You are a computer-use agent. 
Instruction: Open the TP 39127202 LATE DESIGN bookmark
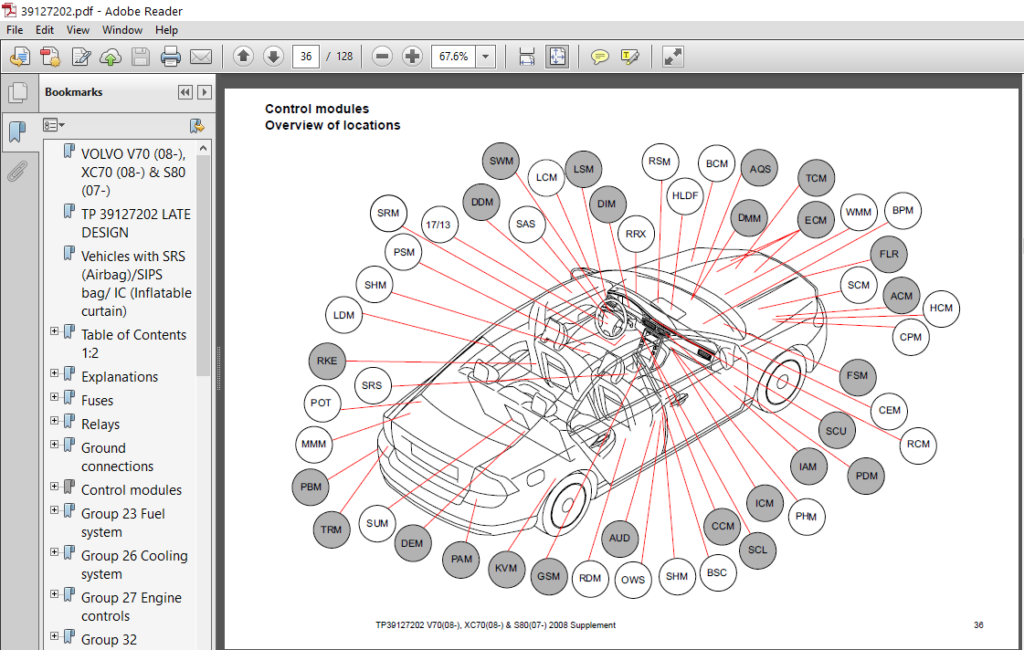(x=136, y=223)
